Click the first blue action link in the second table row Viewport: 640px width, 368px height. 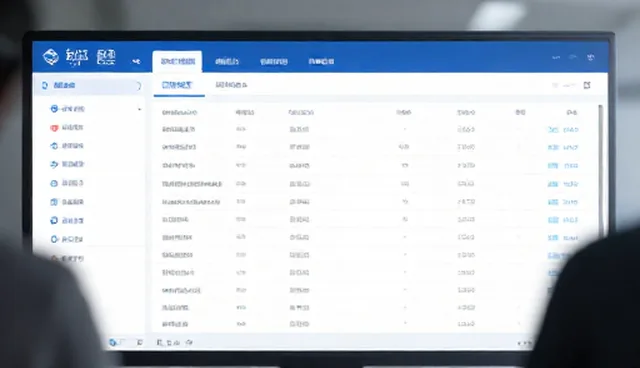coord(553,147)
